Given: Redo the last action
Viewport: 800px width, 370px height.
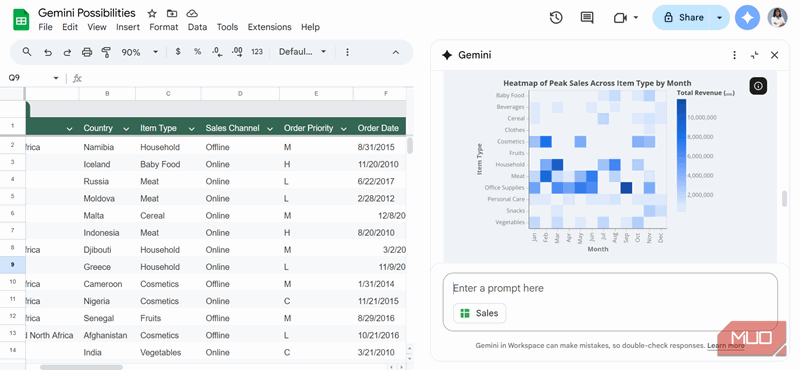Looking at the screenshot, I should tap(67, 52).
